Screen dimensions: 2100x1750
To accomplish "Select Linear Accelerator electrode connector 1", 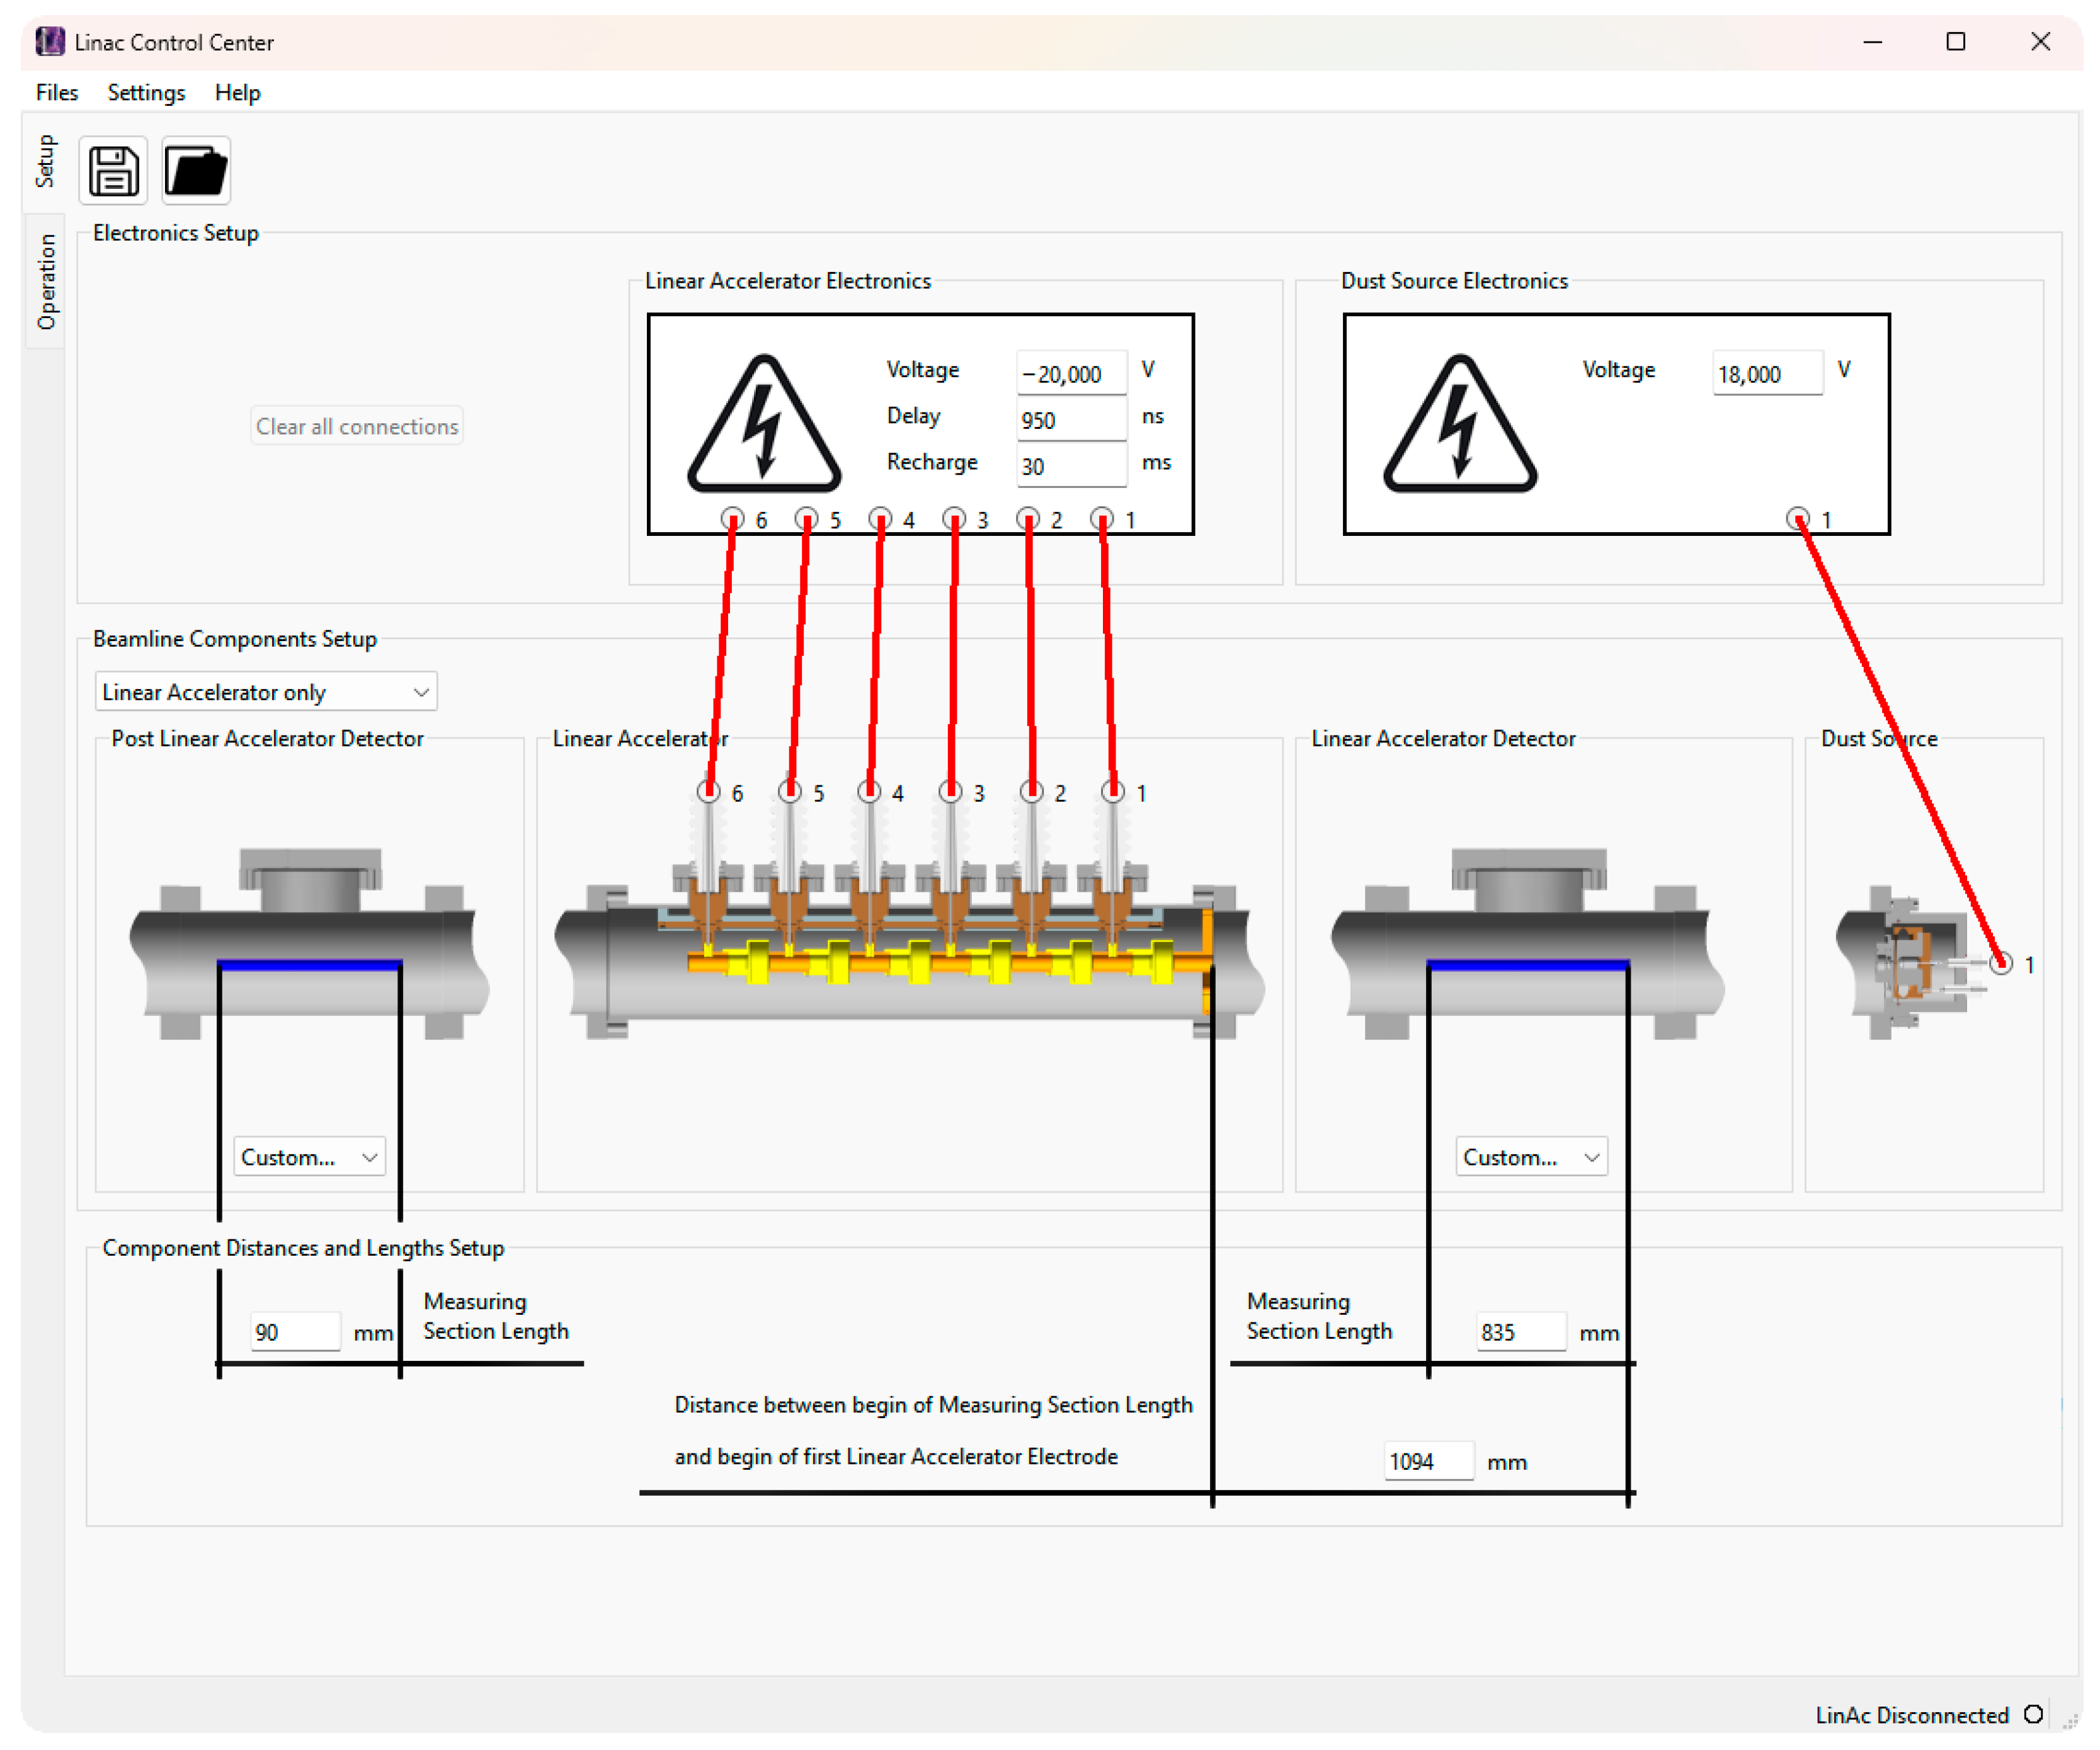I will tap(1113, 792).
